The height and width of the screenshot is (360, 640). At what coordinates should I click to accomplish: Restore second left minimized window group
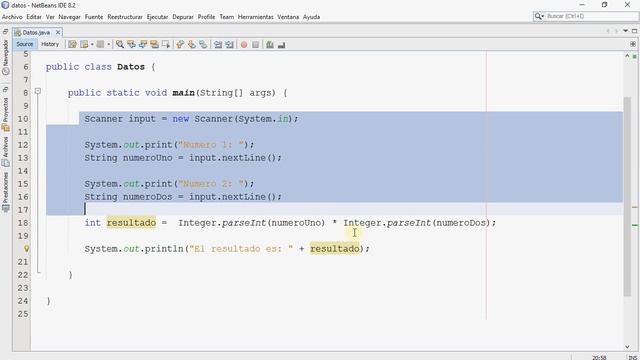coord(6,89)
